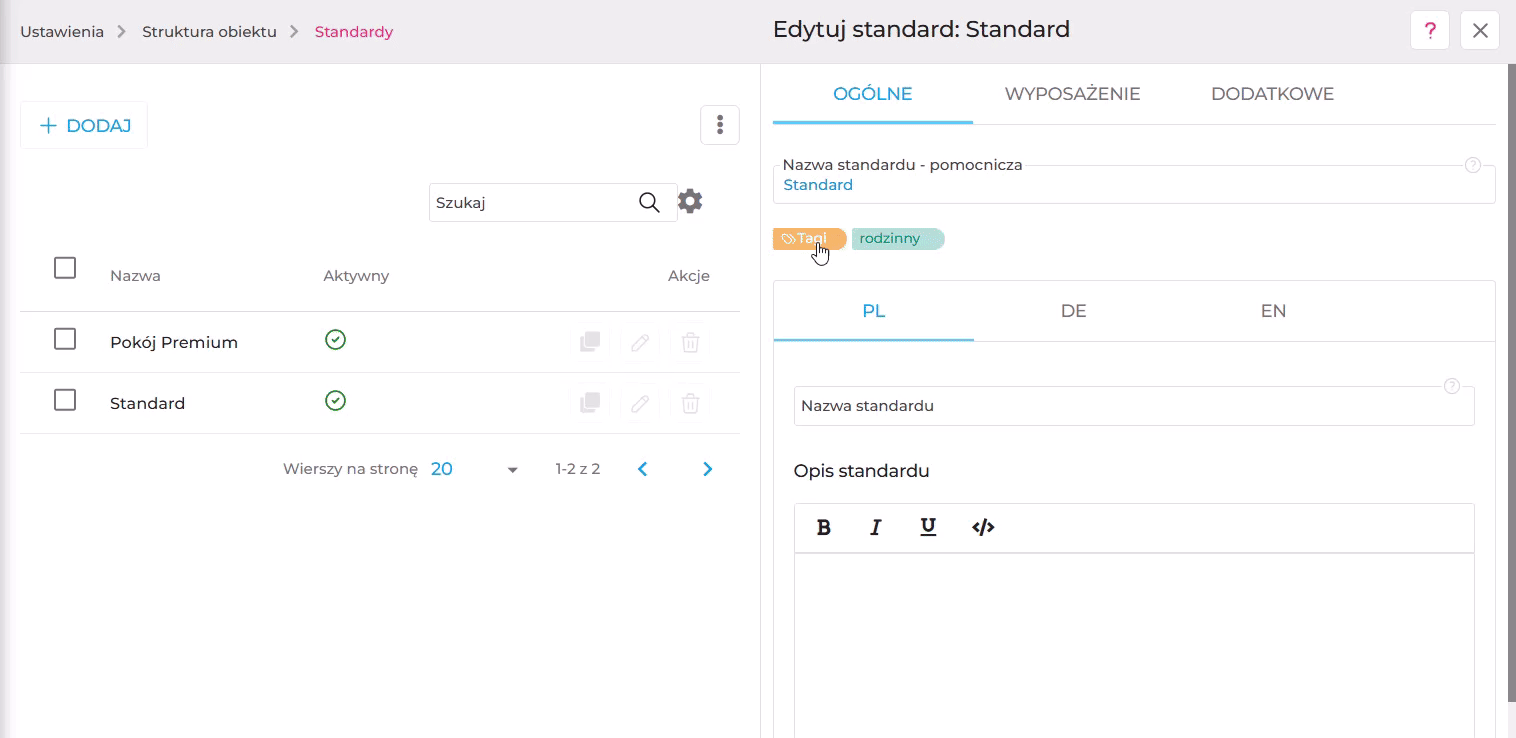Select the PL language tab
The width and height of the screenshot is (1516, 738).
tap(874, 311)
